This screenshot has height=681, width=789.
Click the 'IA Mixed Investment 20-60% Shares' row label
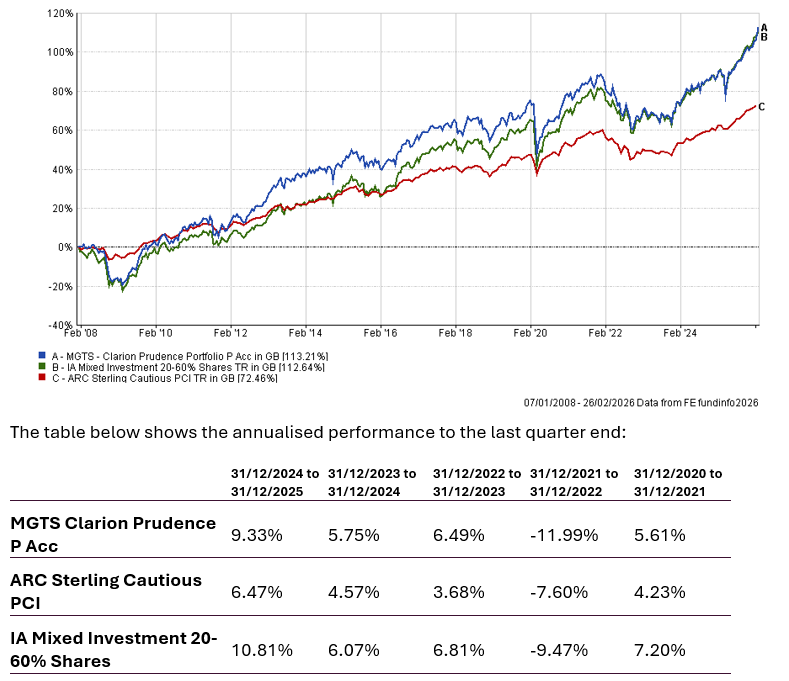[113, 650]
